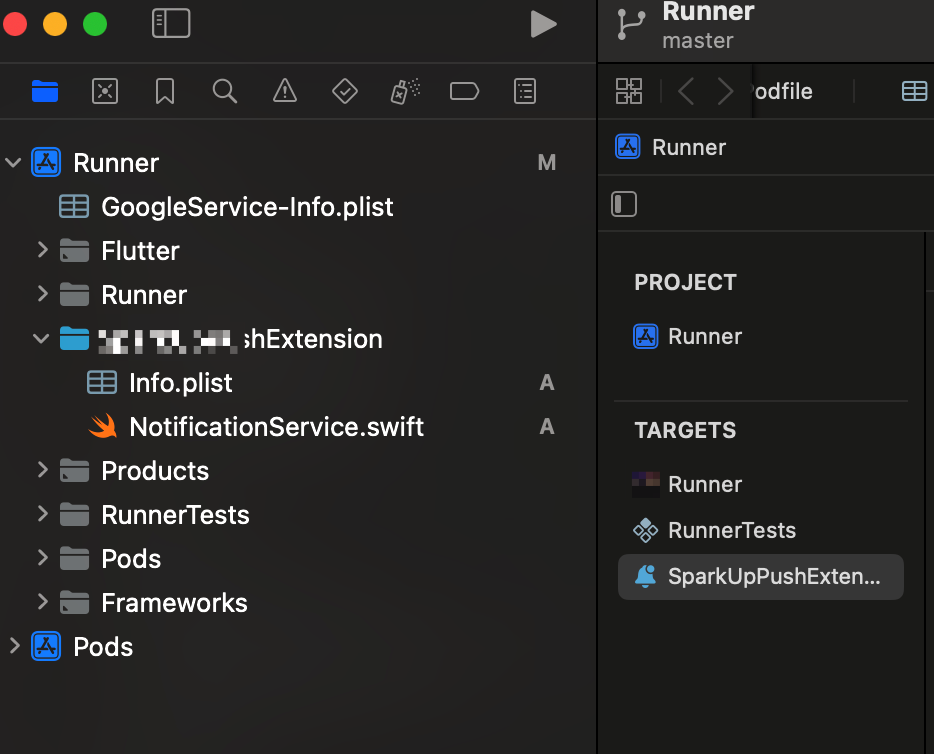Image resolution: width=934 pixels, height=754 pixels.
Task: Click the Pods Xcode project icon
Action: coord(46,646)
